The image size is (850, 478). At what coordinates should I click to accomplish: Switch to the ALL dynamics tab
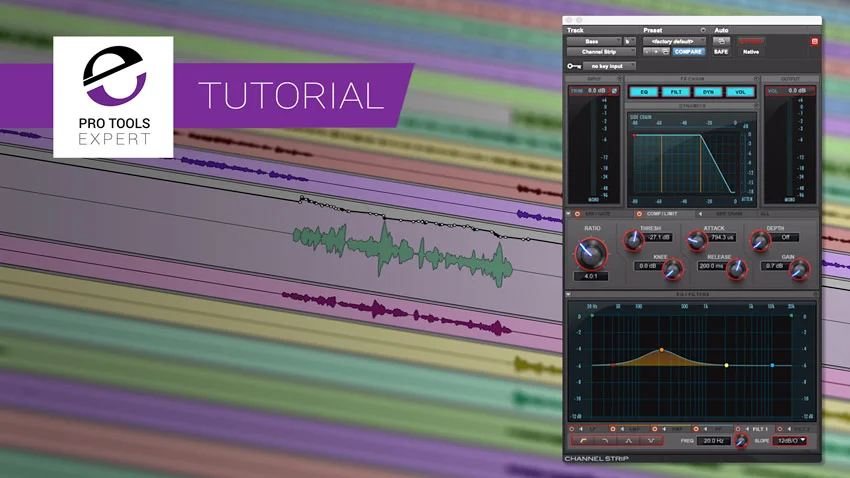764,214
